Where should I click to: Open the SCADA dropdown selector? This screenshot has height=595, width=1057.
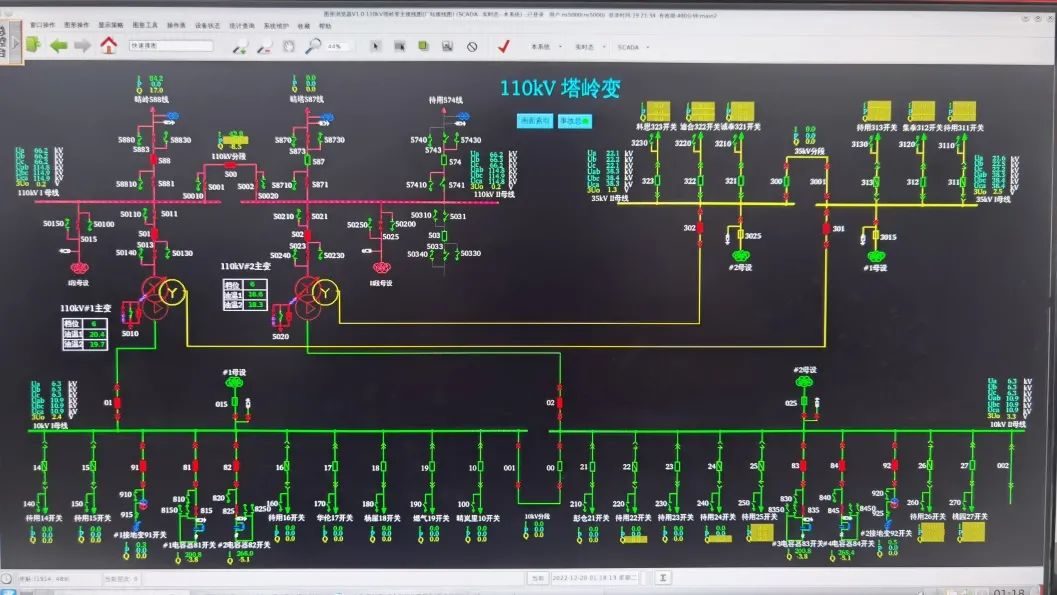click(631, 46)
